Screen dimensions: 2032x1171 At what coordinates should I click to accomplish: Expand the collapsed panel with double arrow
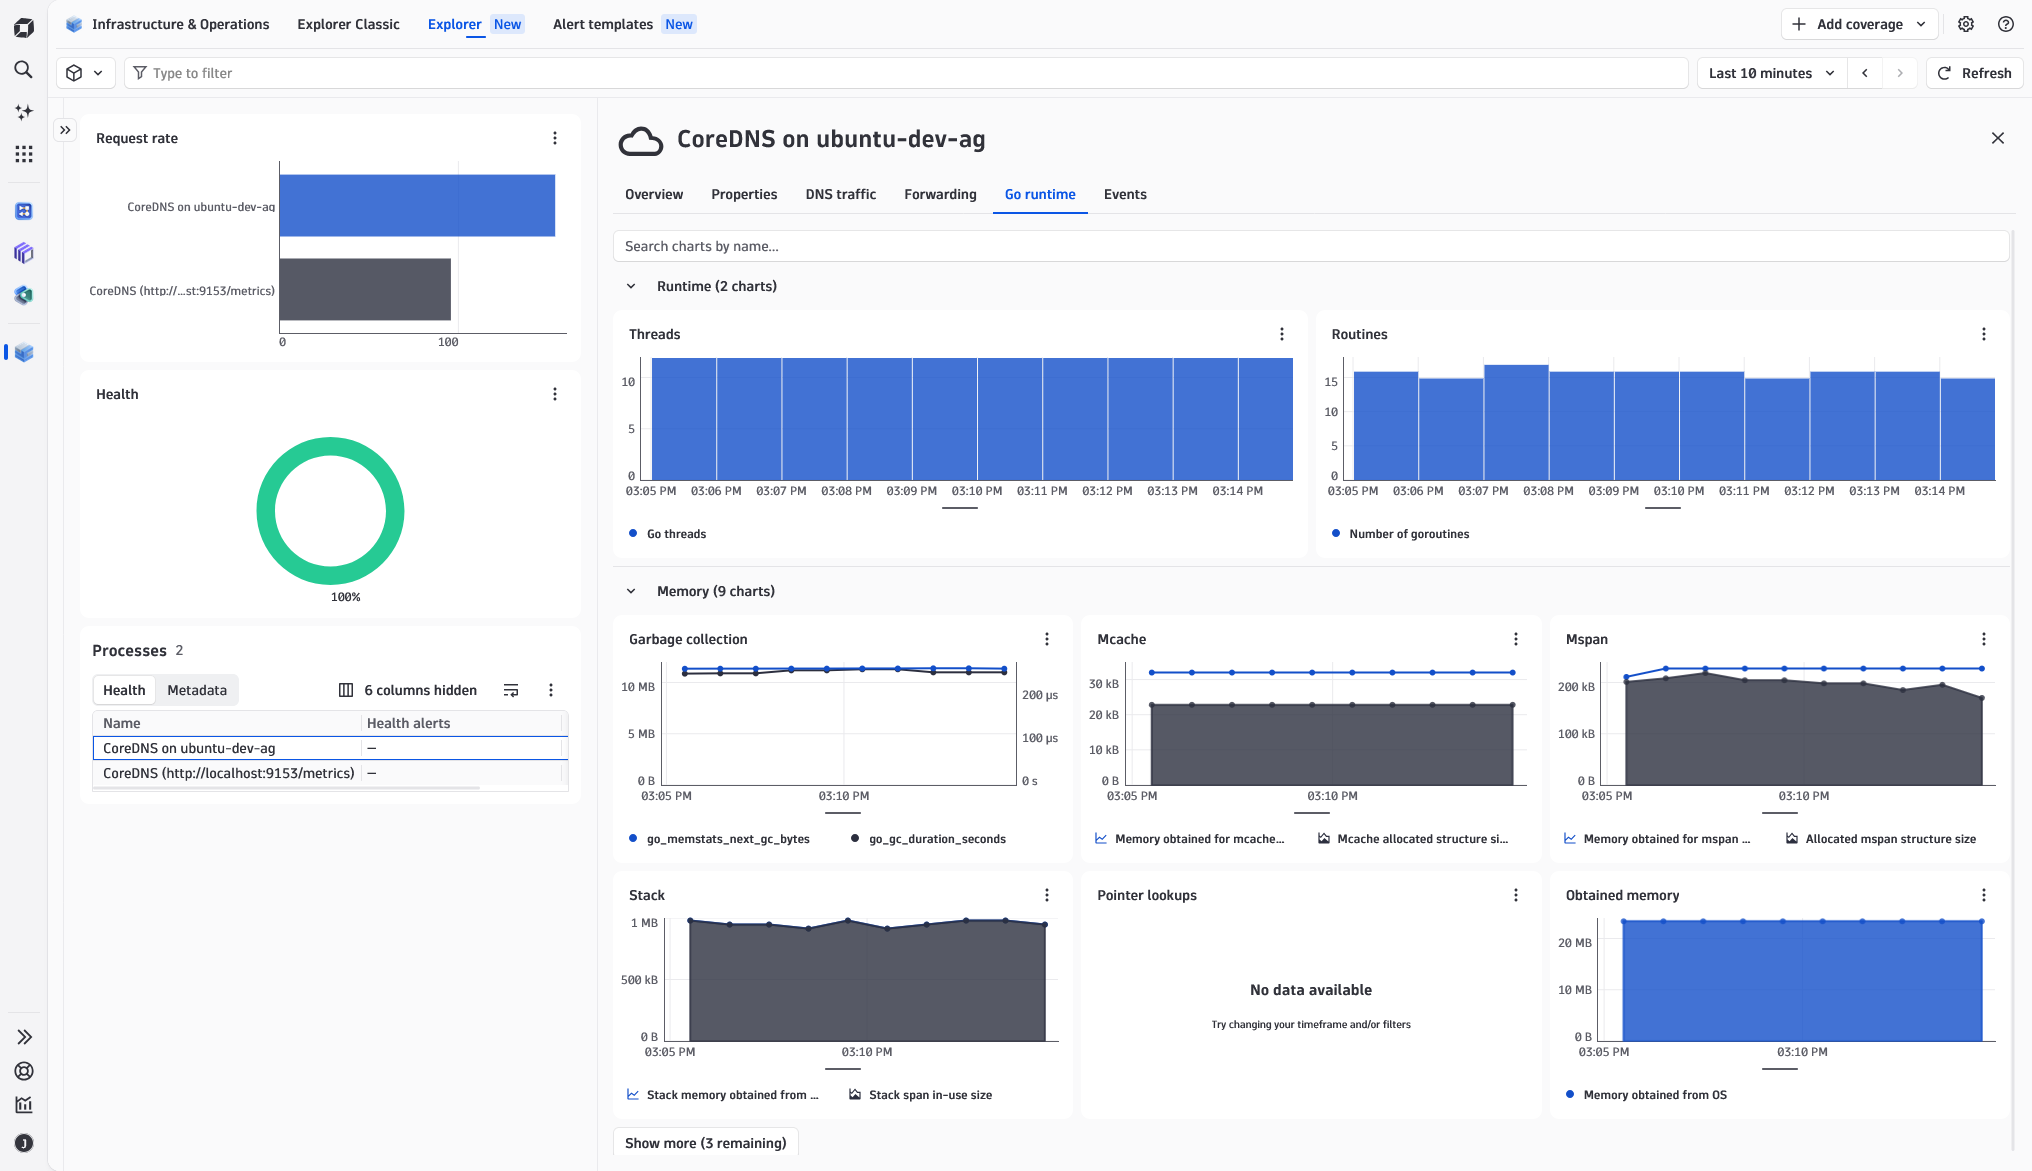[x=65, y=130]
